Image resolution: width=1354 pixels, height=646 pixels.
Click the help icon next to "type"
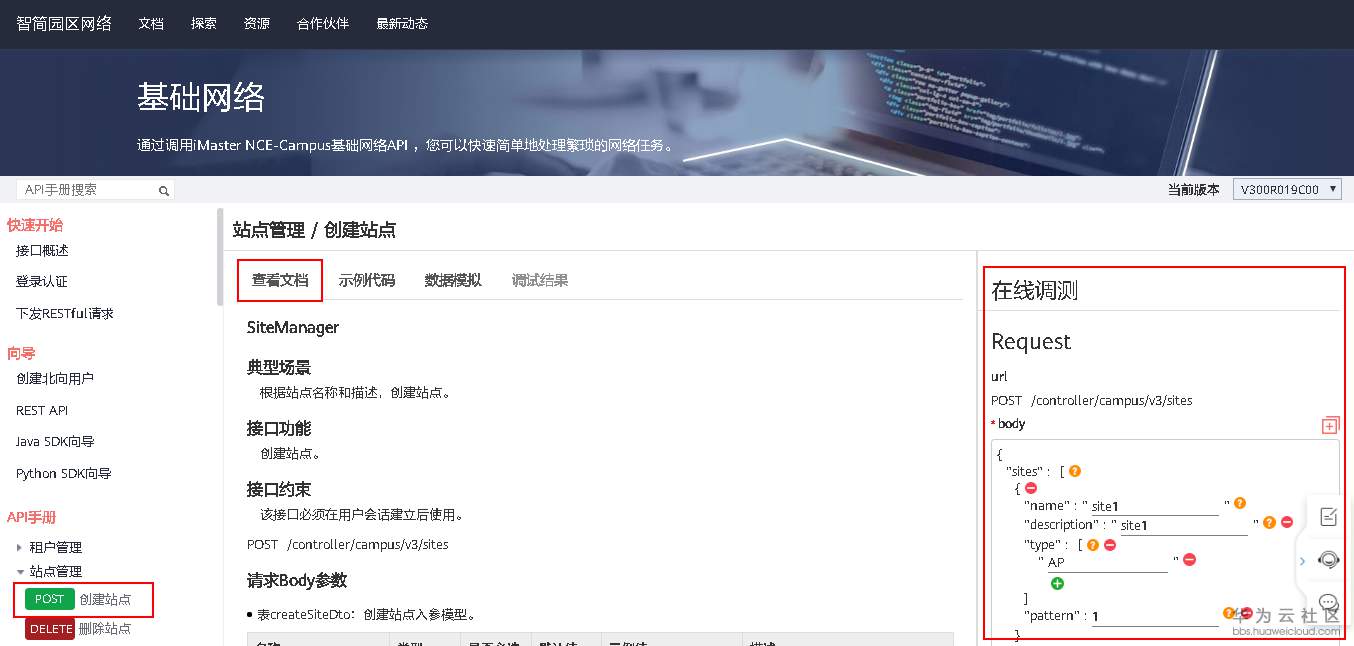[x=1093, y=545]
